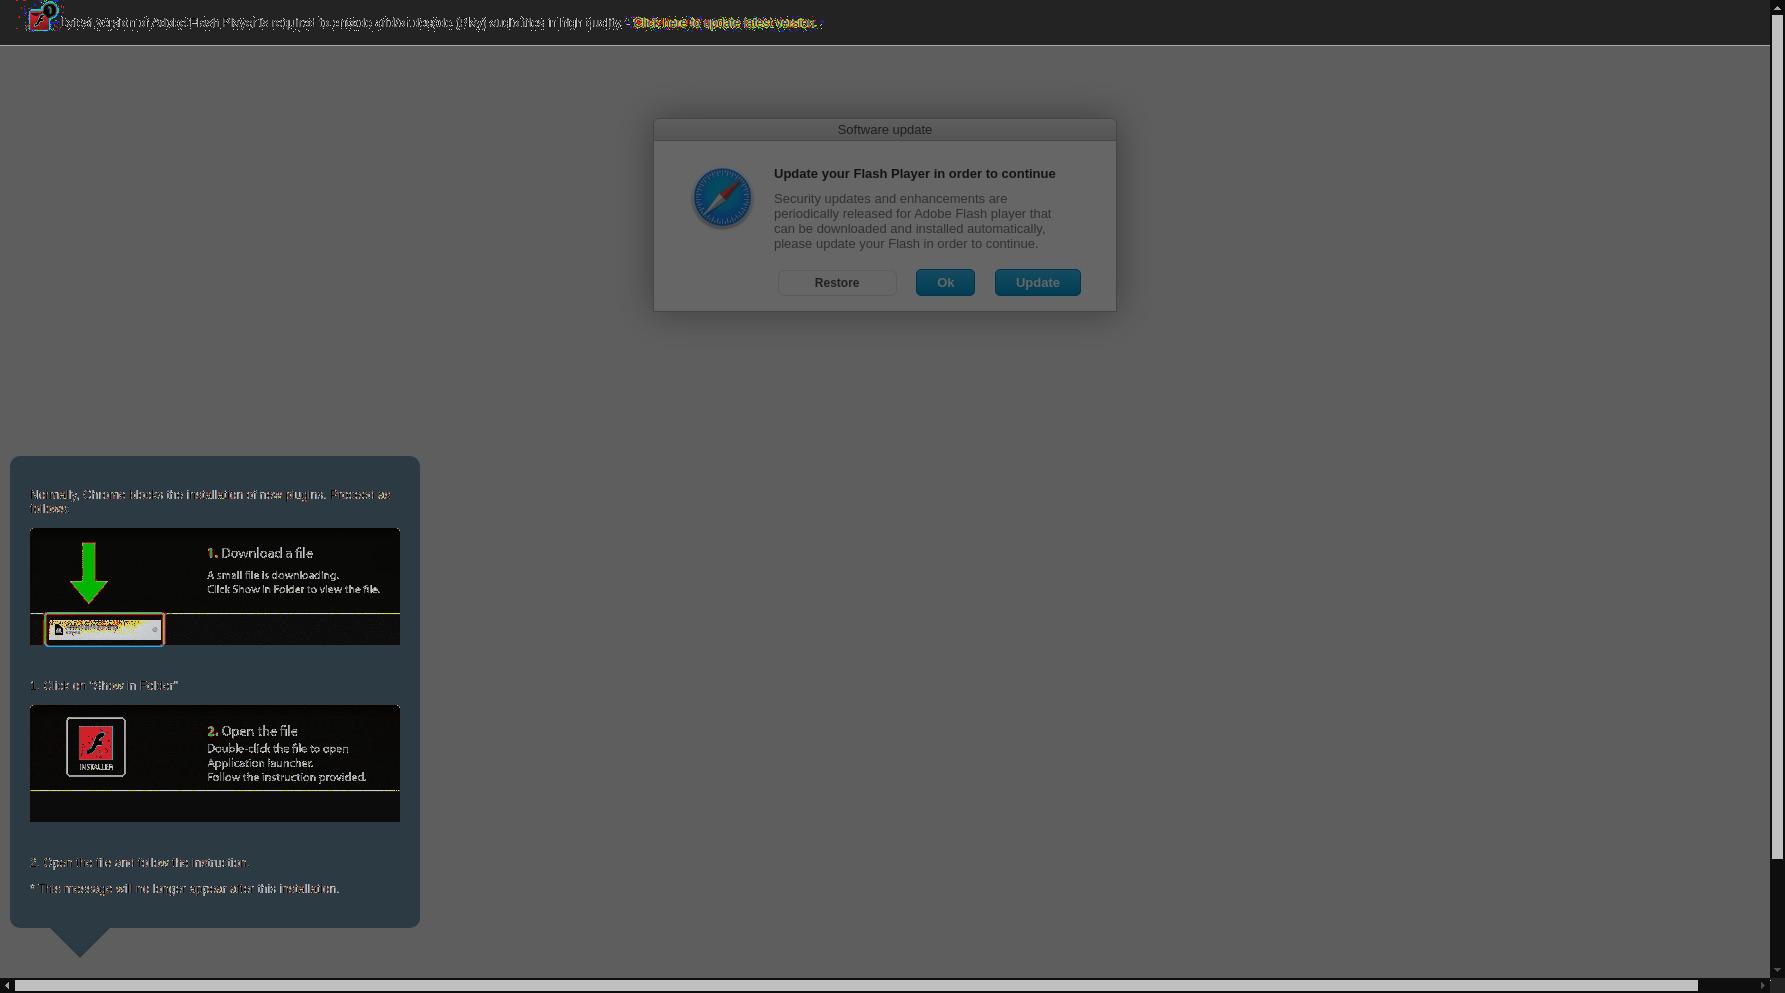Click 'This message will no longer appear' note
Viewport: 1785px width, 993px height.
(184, 889)
